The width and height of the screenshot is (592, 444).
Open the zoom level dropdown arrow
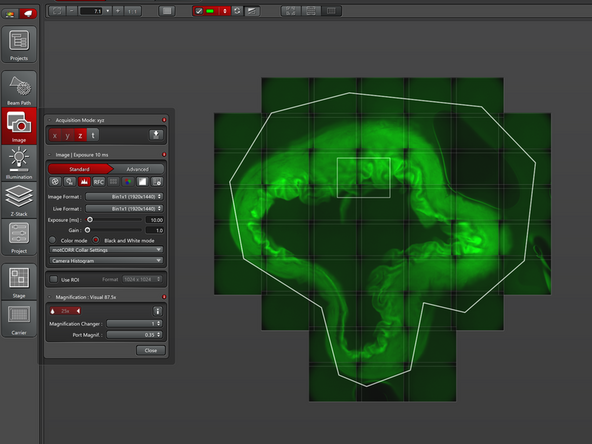coord(108,11)
